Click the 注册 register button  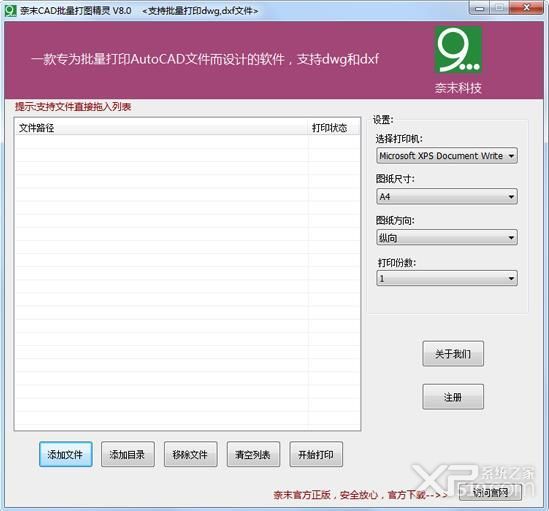[x=453, y=397]
